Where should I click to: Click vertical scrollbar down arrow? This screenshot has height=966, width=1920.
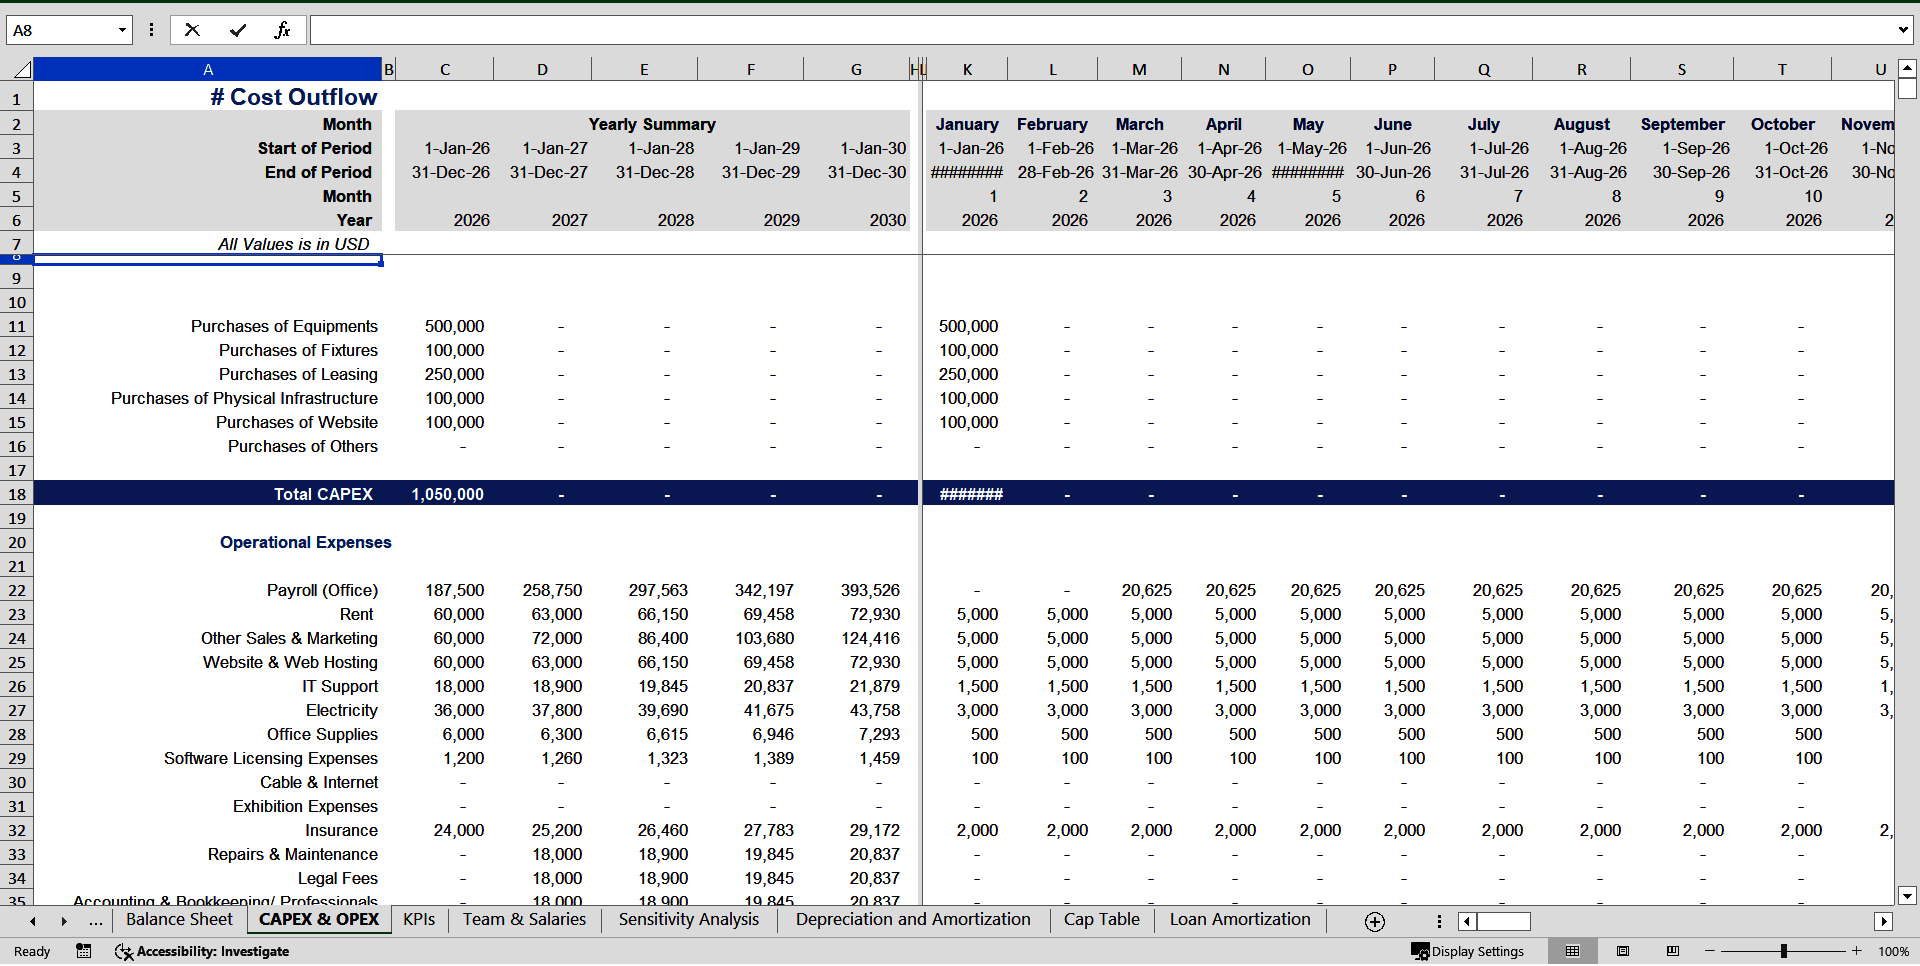click(1907, 896)
